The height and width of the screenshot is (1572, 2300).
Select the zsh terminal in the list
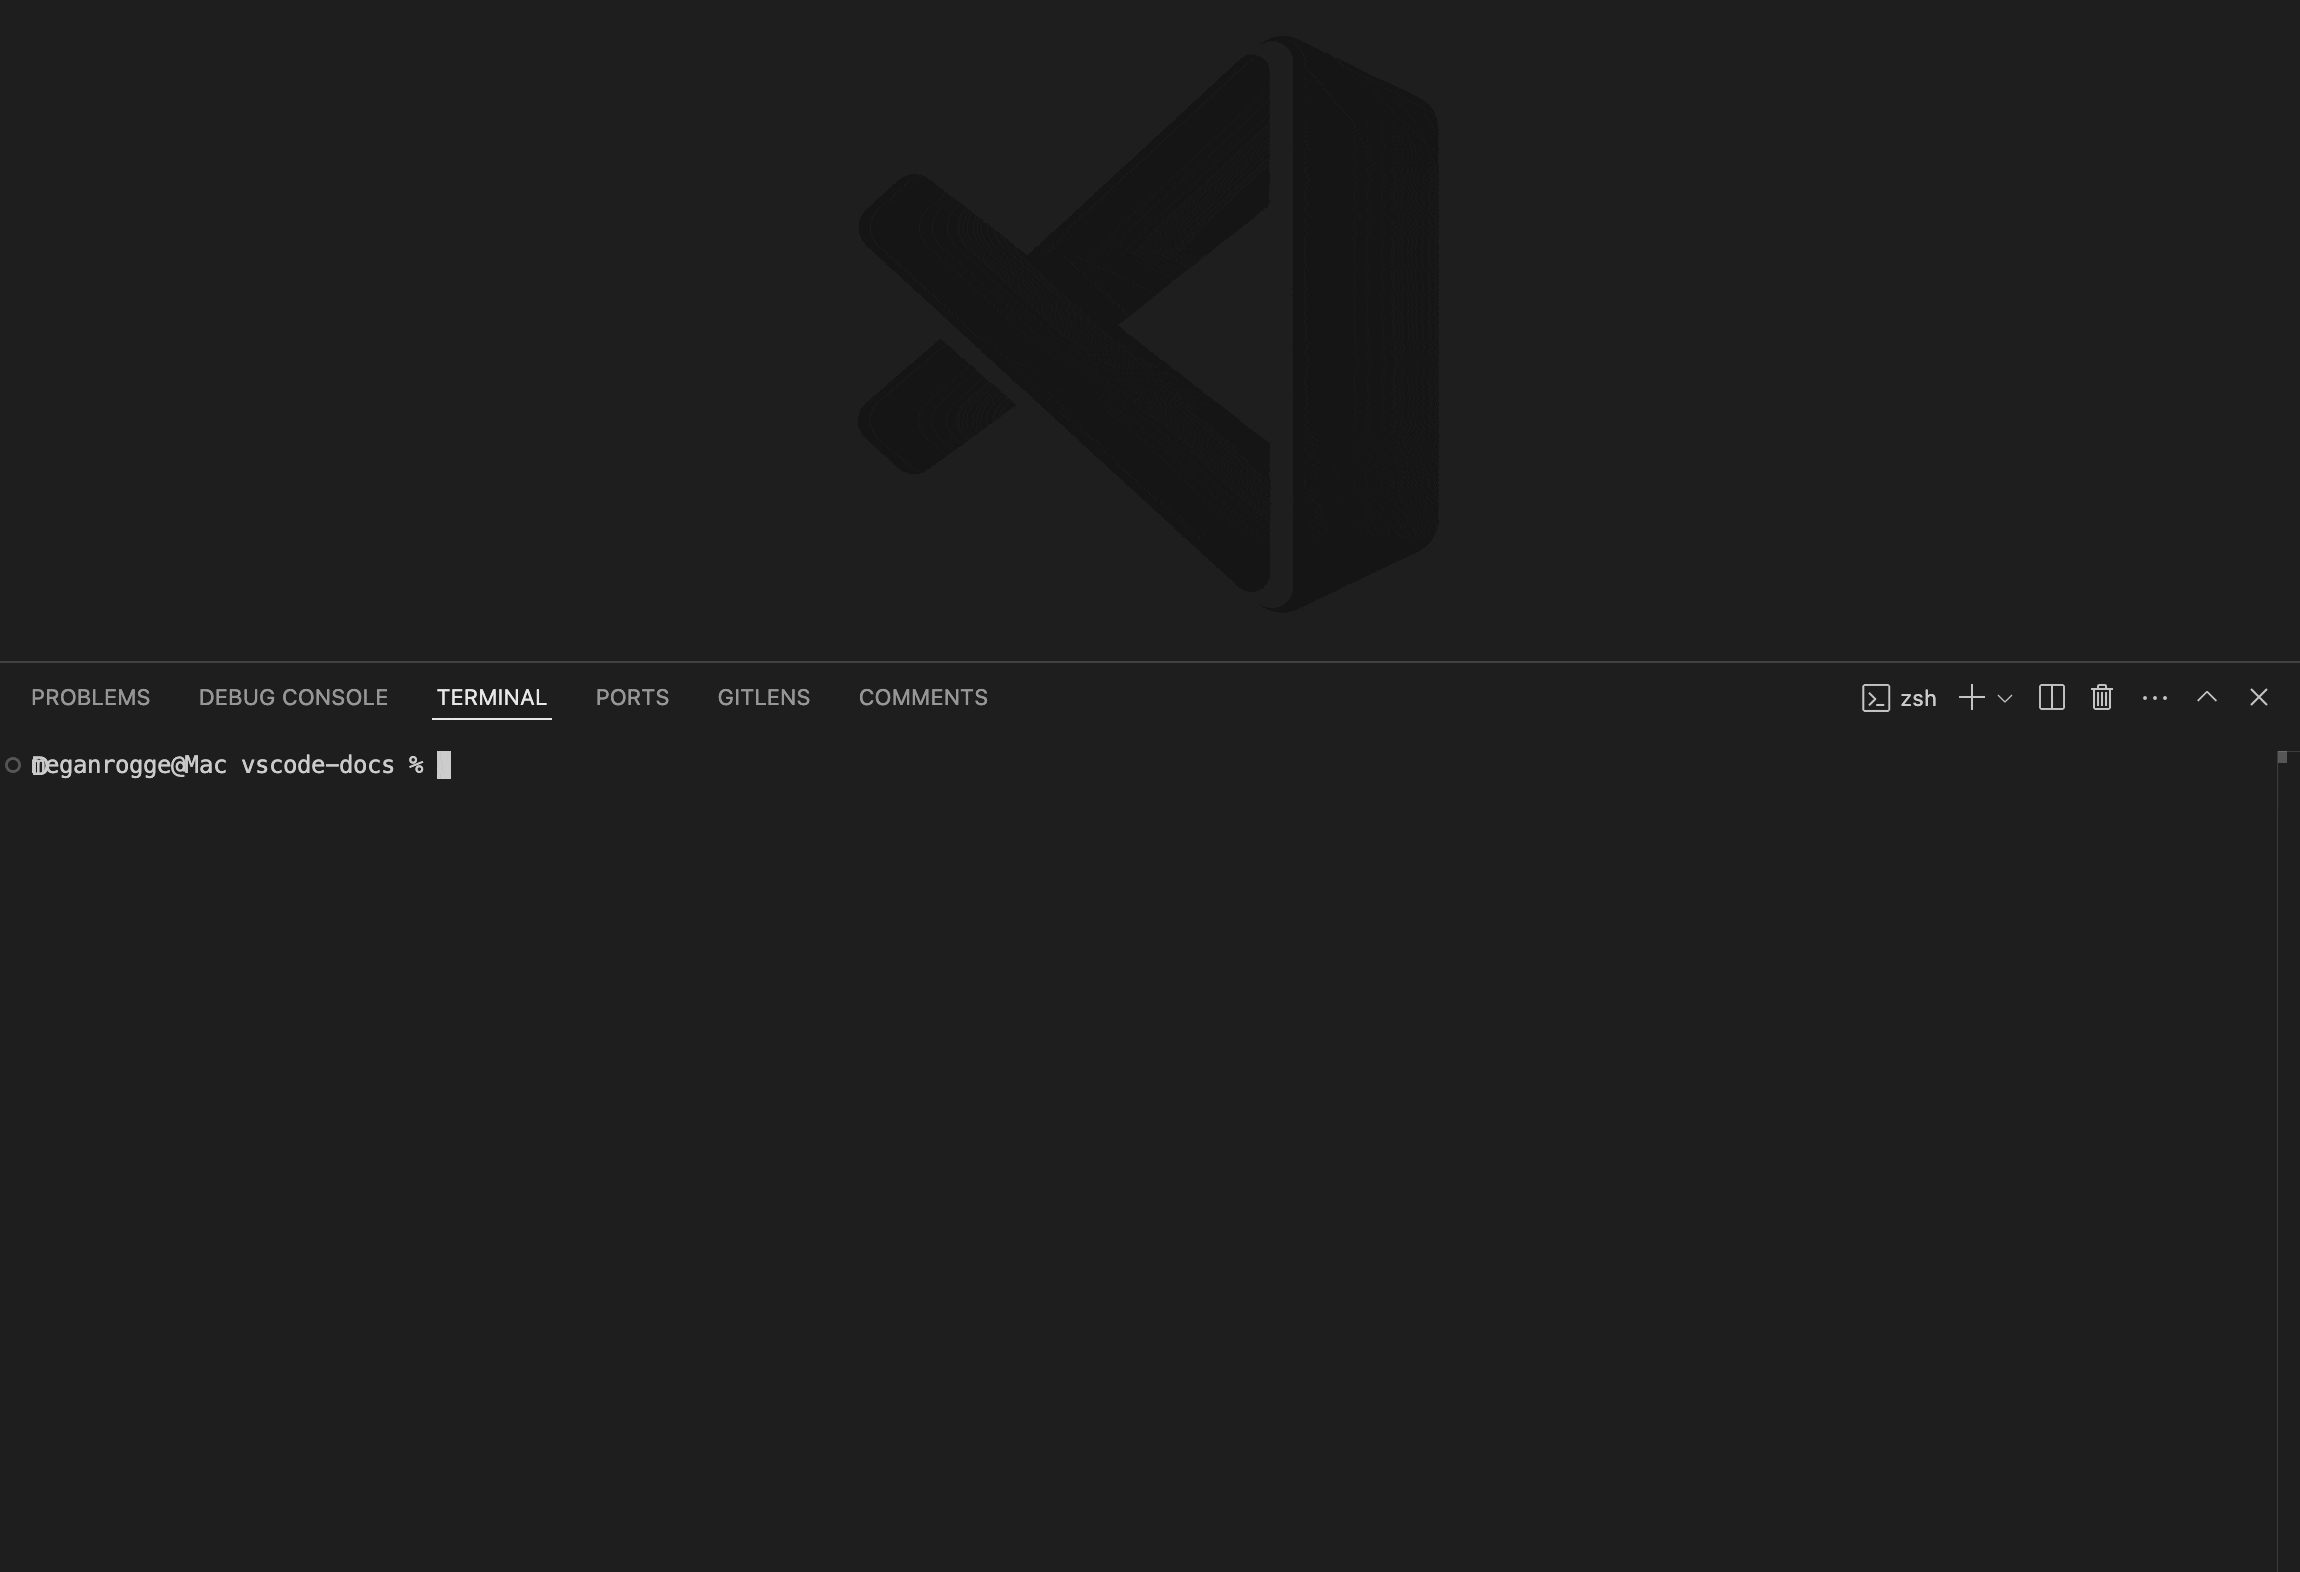(1916, 697)
